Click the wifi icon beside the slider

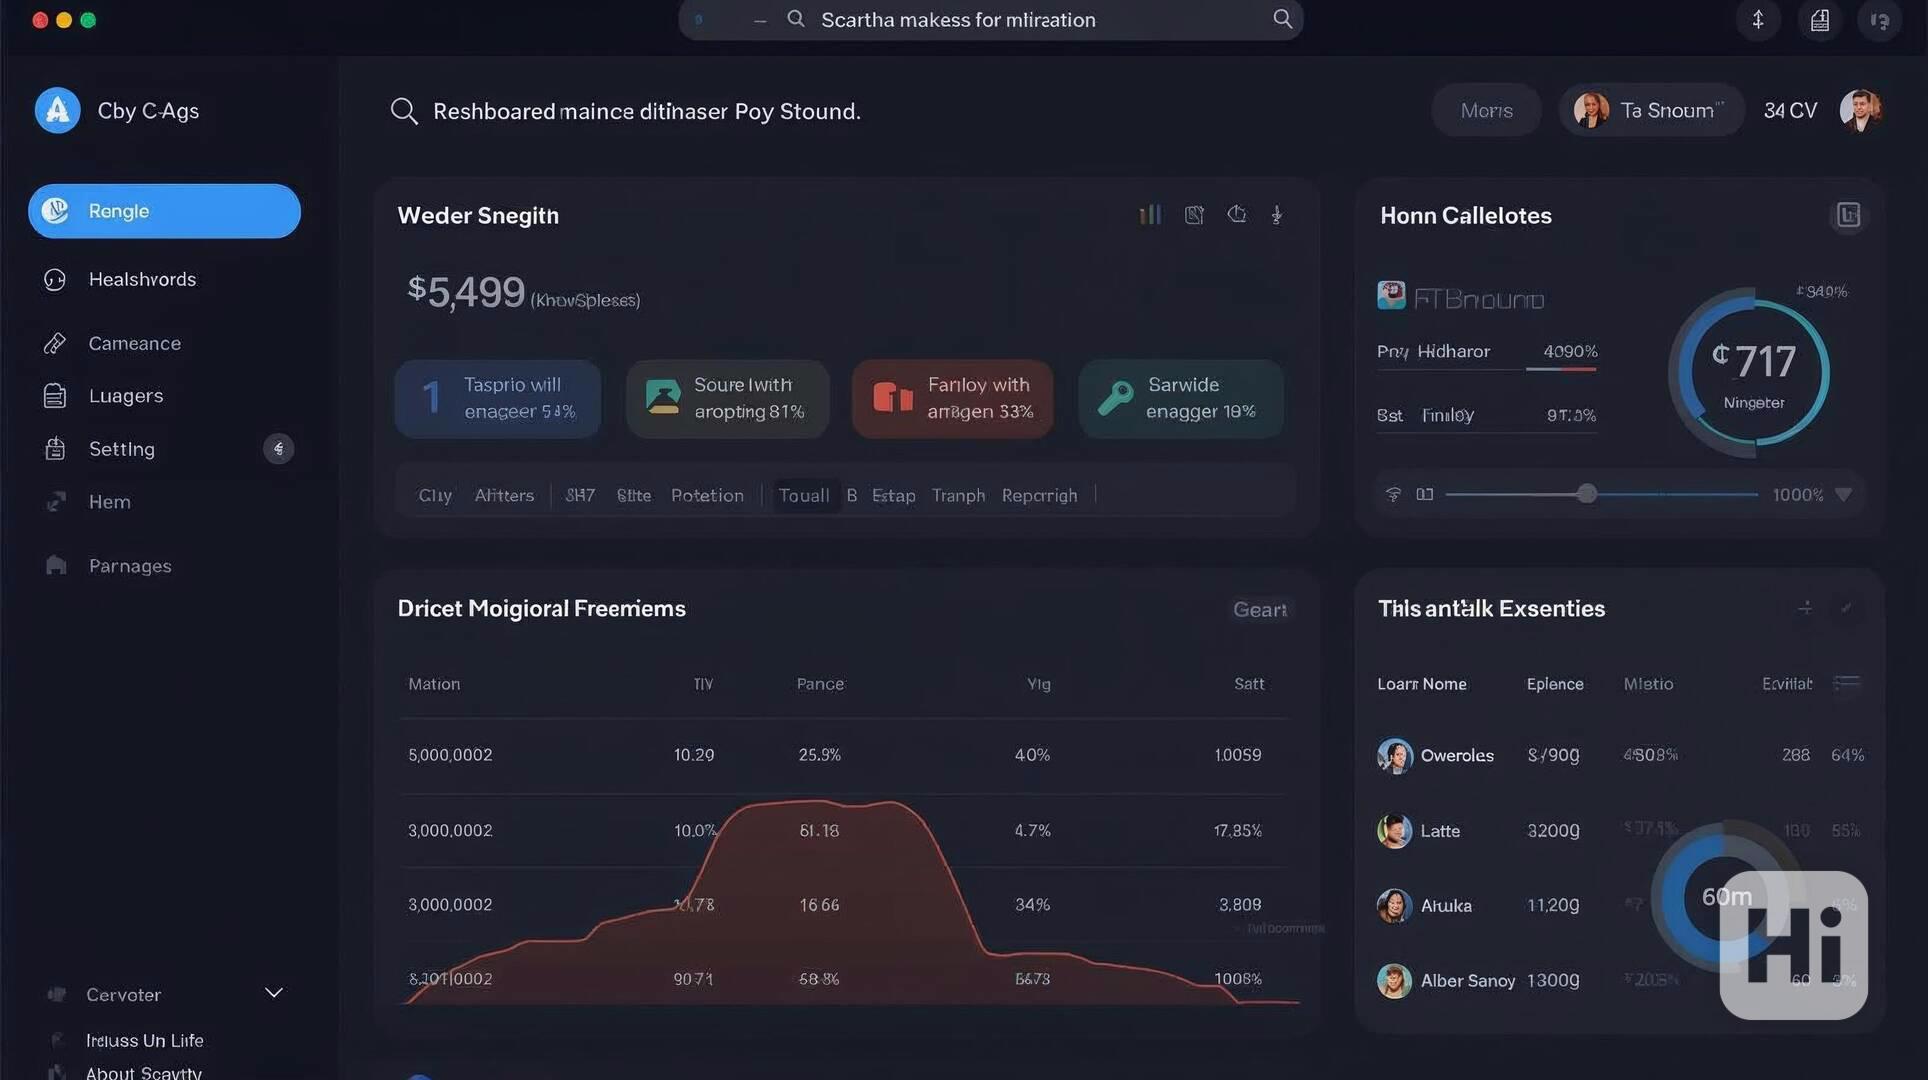tap(1393, 495)
